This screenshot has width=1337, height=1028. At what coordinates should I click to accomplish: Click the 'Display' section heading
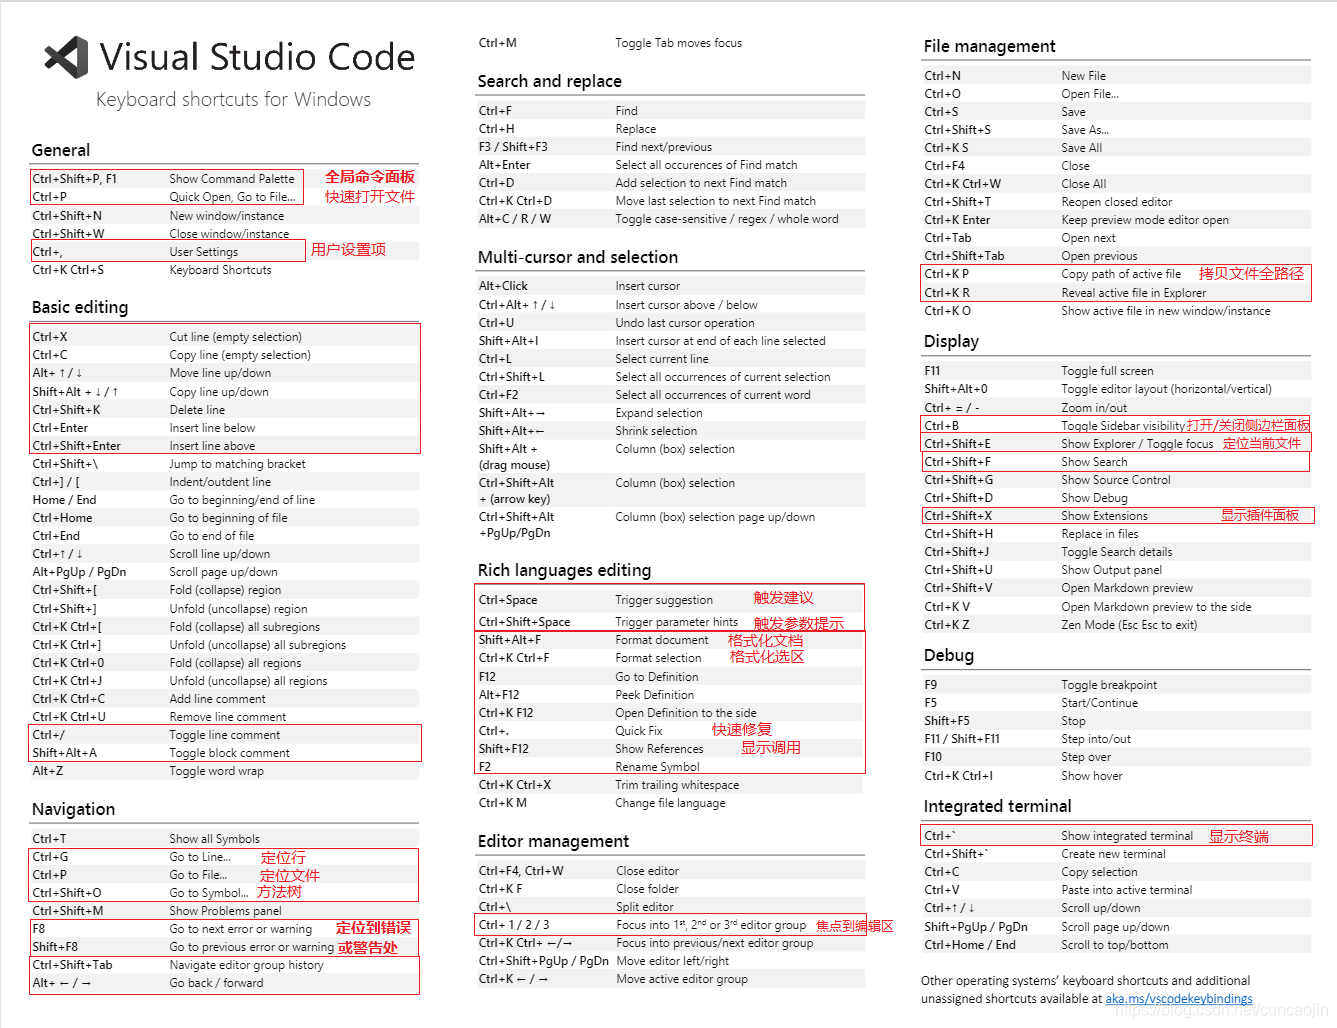952,341
